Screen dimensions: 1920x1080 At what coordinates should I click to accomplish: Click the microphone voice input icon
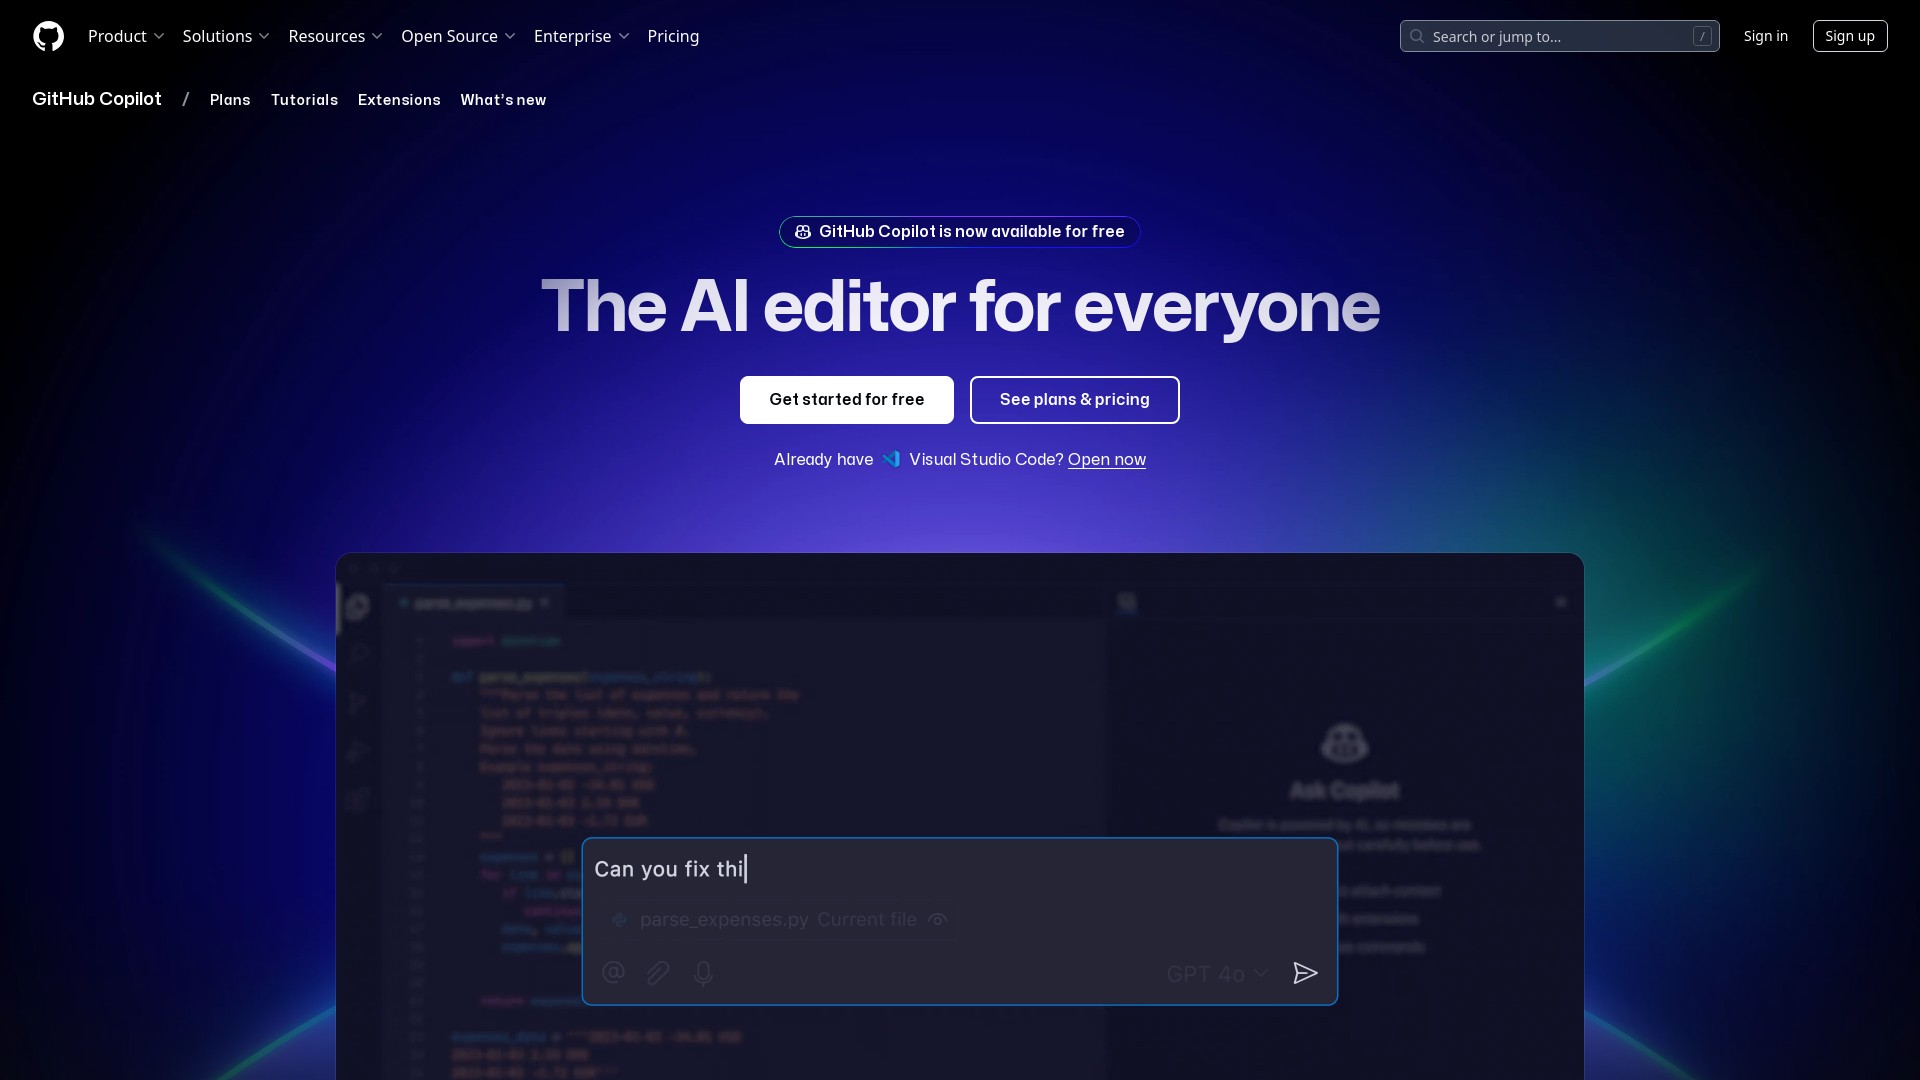pos(704,972)
